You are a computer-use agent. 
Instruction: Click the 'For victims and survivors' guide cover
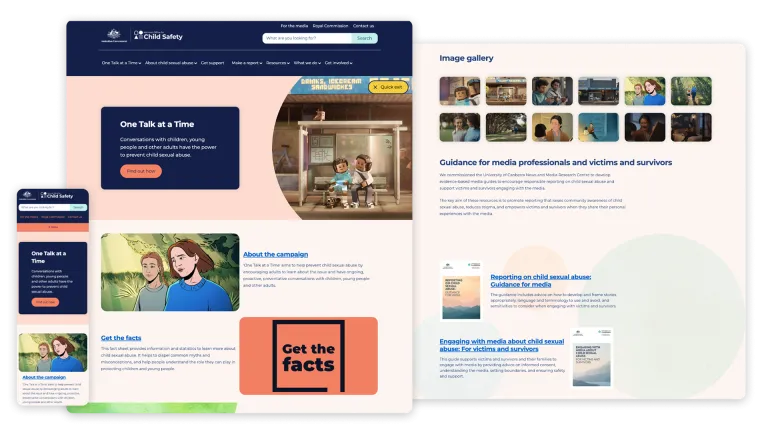pos(592,358)
